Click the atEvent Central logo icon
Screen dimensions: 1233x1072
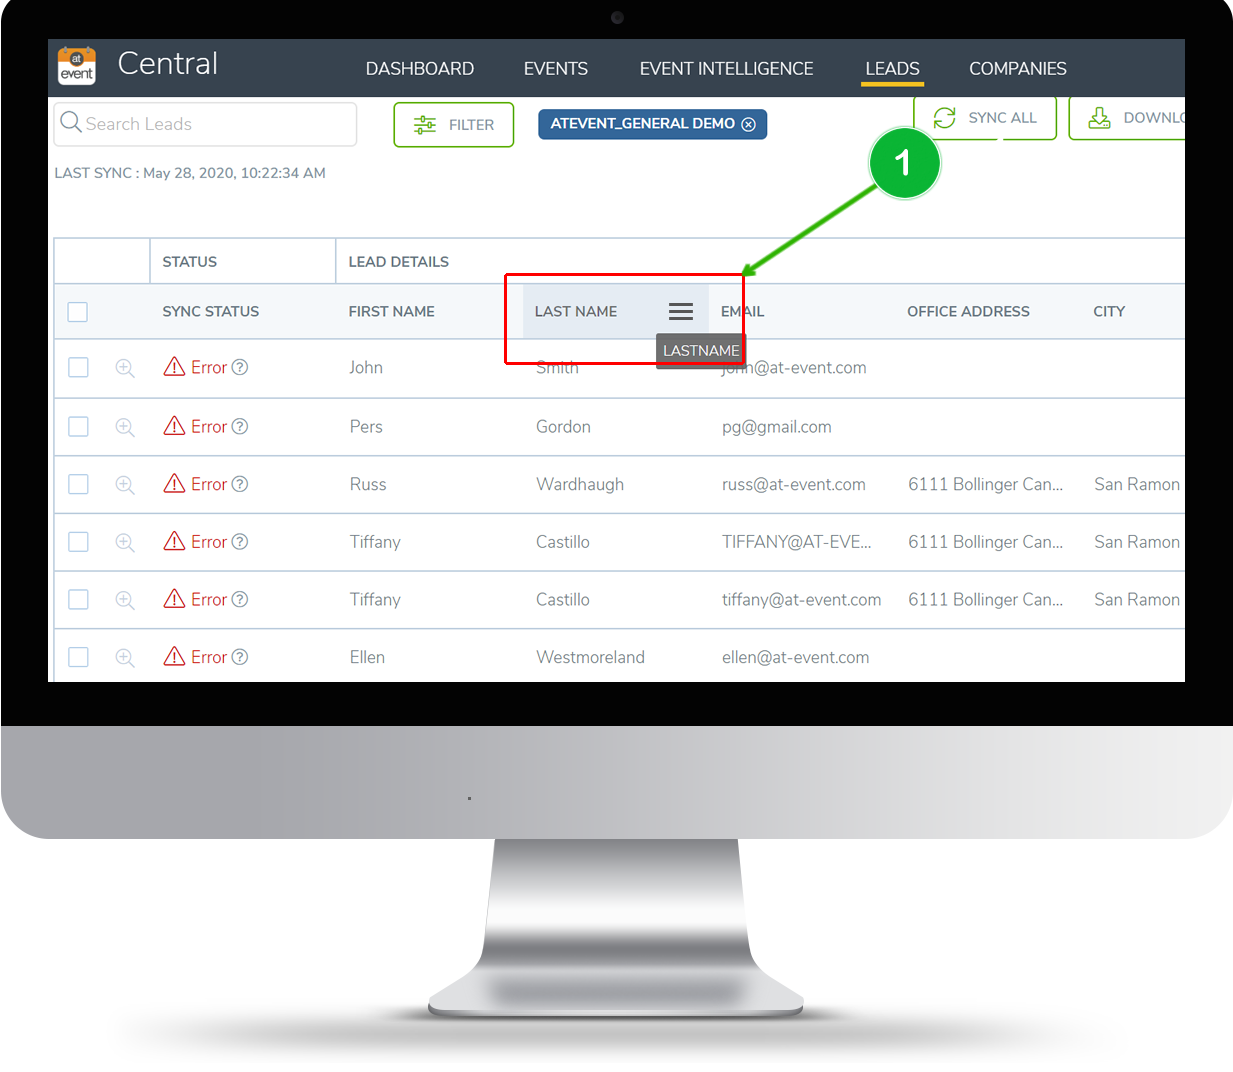pos(77,65)
